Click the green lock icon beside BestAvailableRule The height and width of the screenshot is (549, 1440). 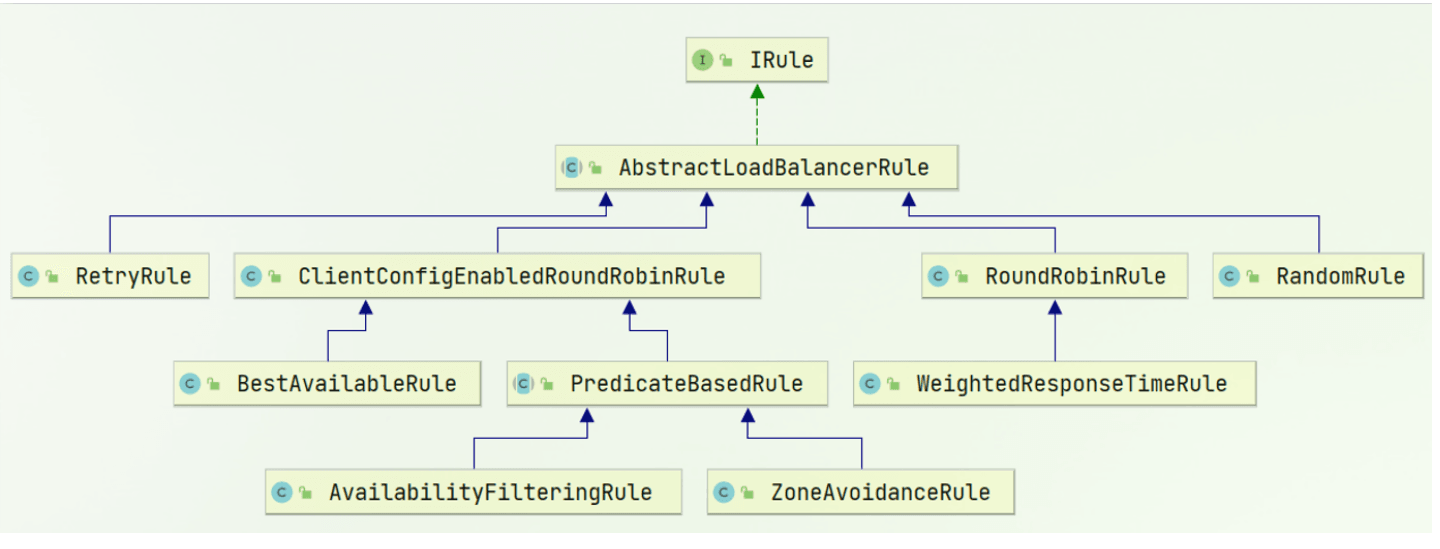click(214, 385)
